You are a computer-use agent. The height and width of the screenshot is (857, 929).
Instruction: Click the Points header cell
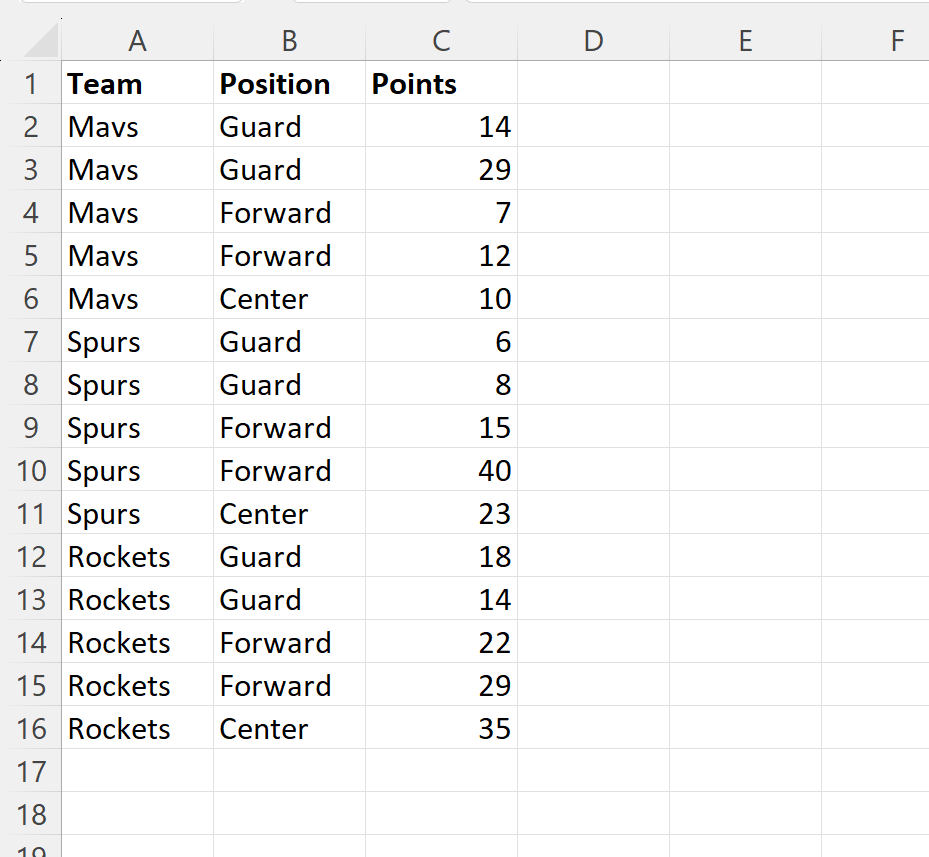(441, 83)
